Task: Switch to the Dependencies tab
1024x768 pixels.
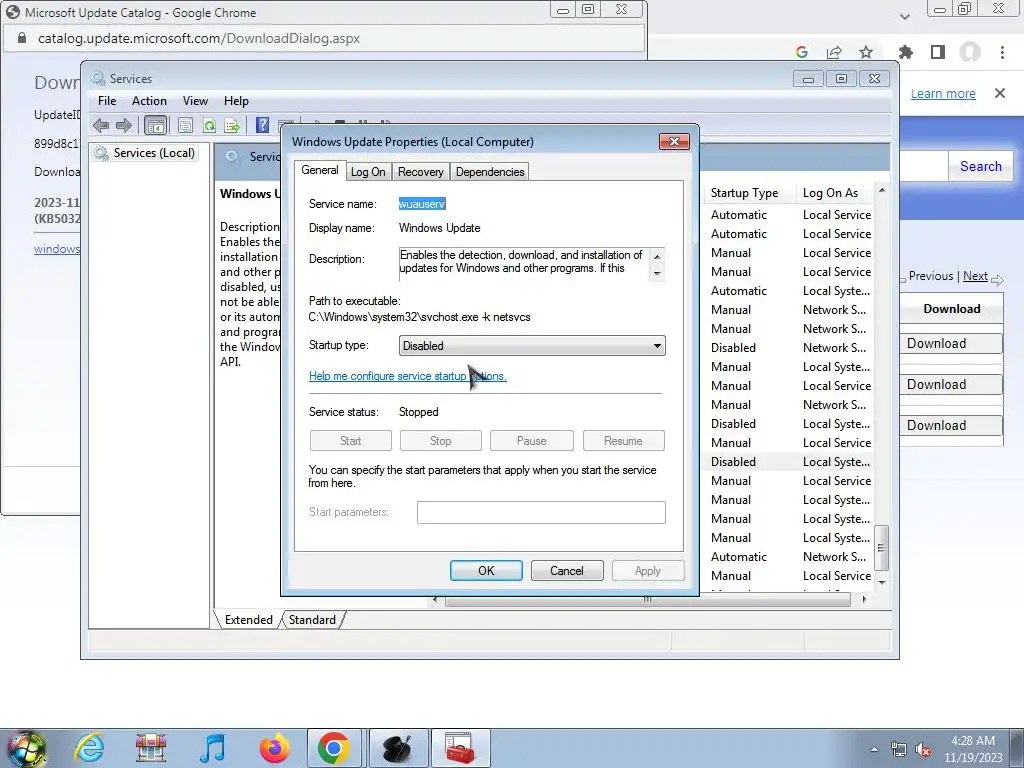Action: [x=490, y=172]
